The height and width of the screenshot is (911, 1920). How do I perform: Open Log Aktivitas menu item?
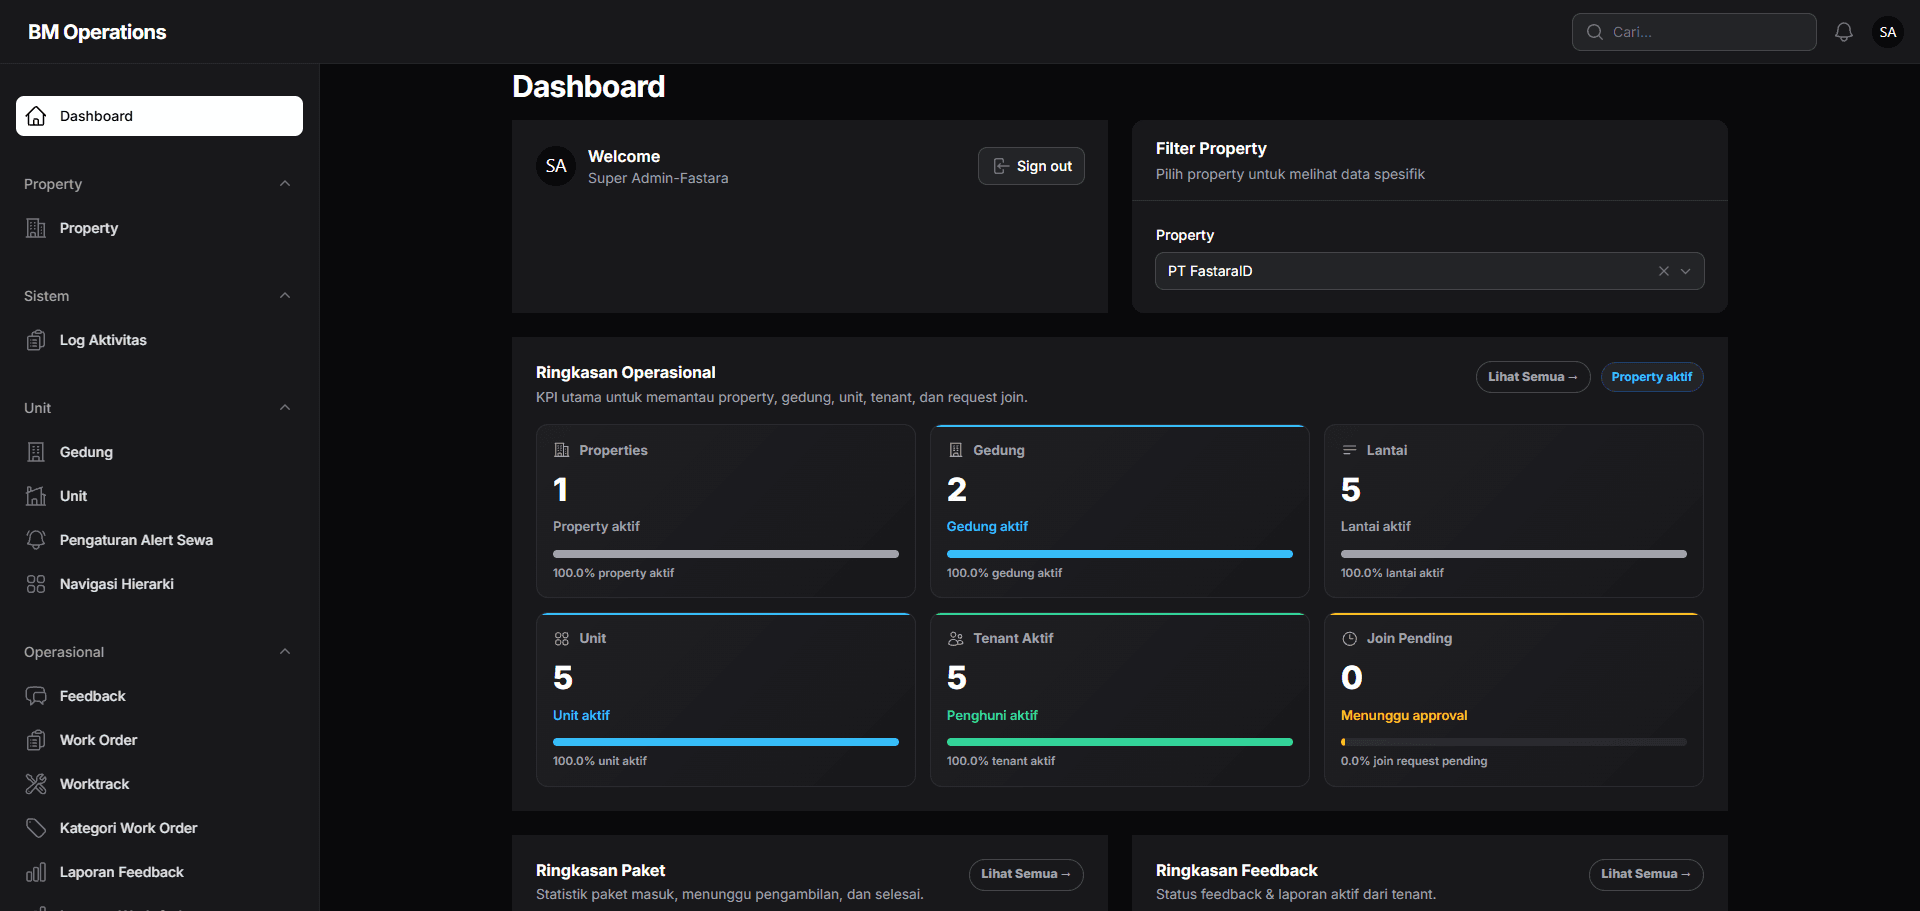159,340
